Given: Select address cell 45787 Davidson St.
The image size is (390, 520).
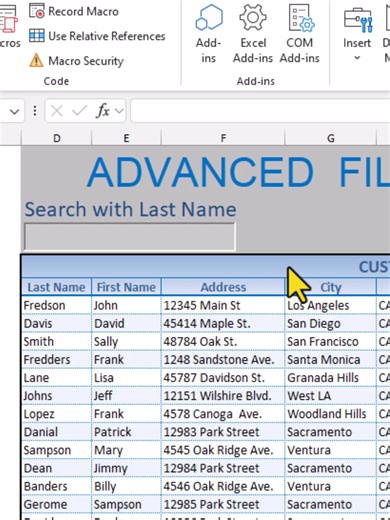Looking at the screenshot, I should (x=223, y=378).
